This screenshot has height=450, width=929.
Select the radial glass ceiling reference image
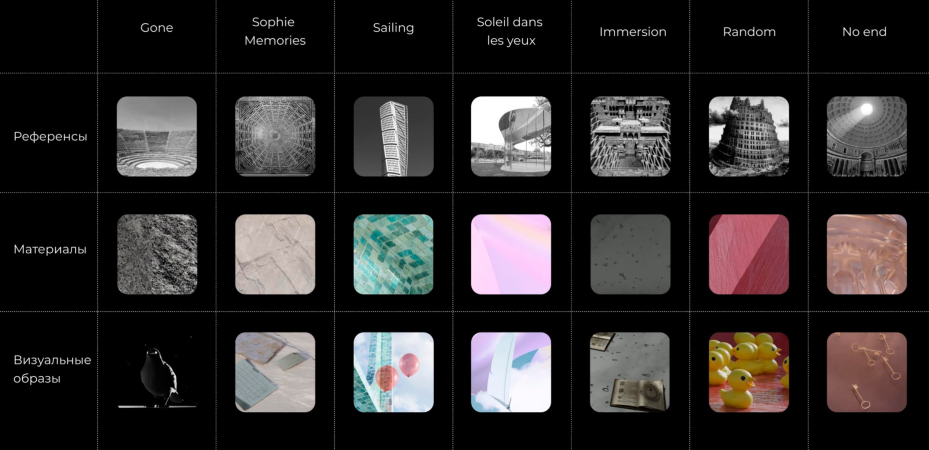(275, 136)
